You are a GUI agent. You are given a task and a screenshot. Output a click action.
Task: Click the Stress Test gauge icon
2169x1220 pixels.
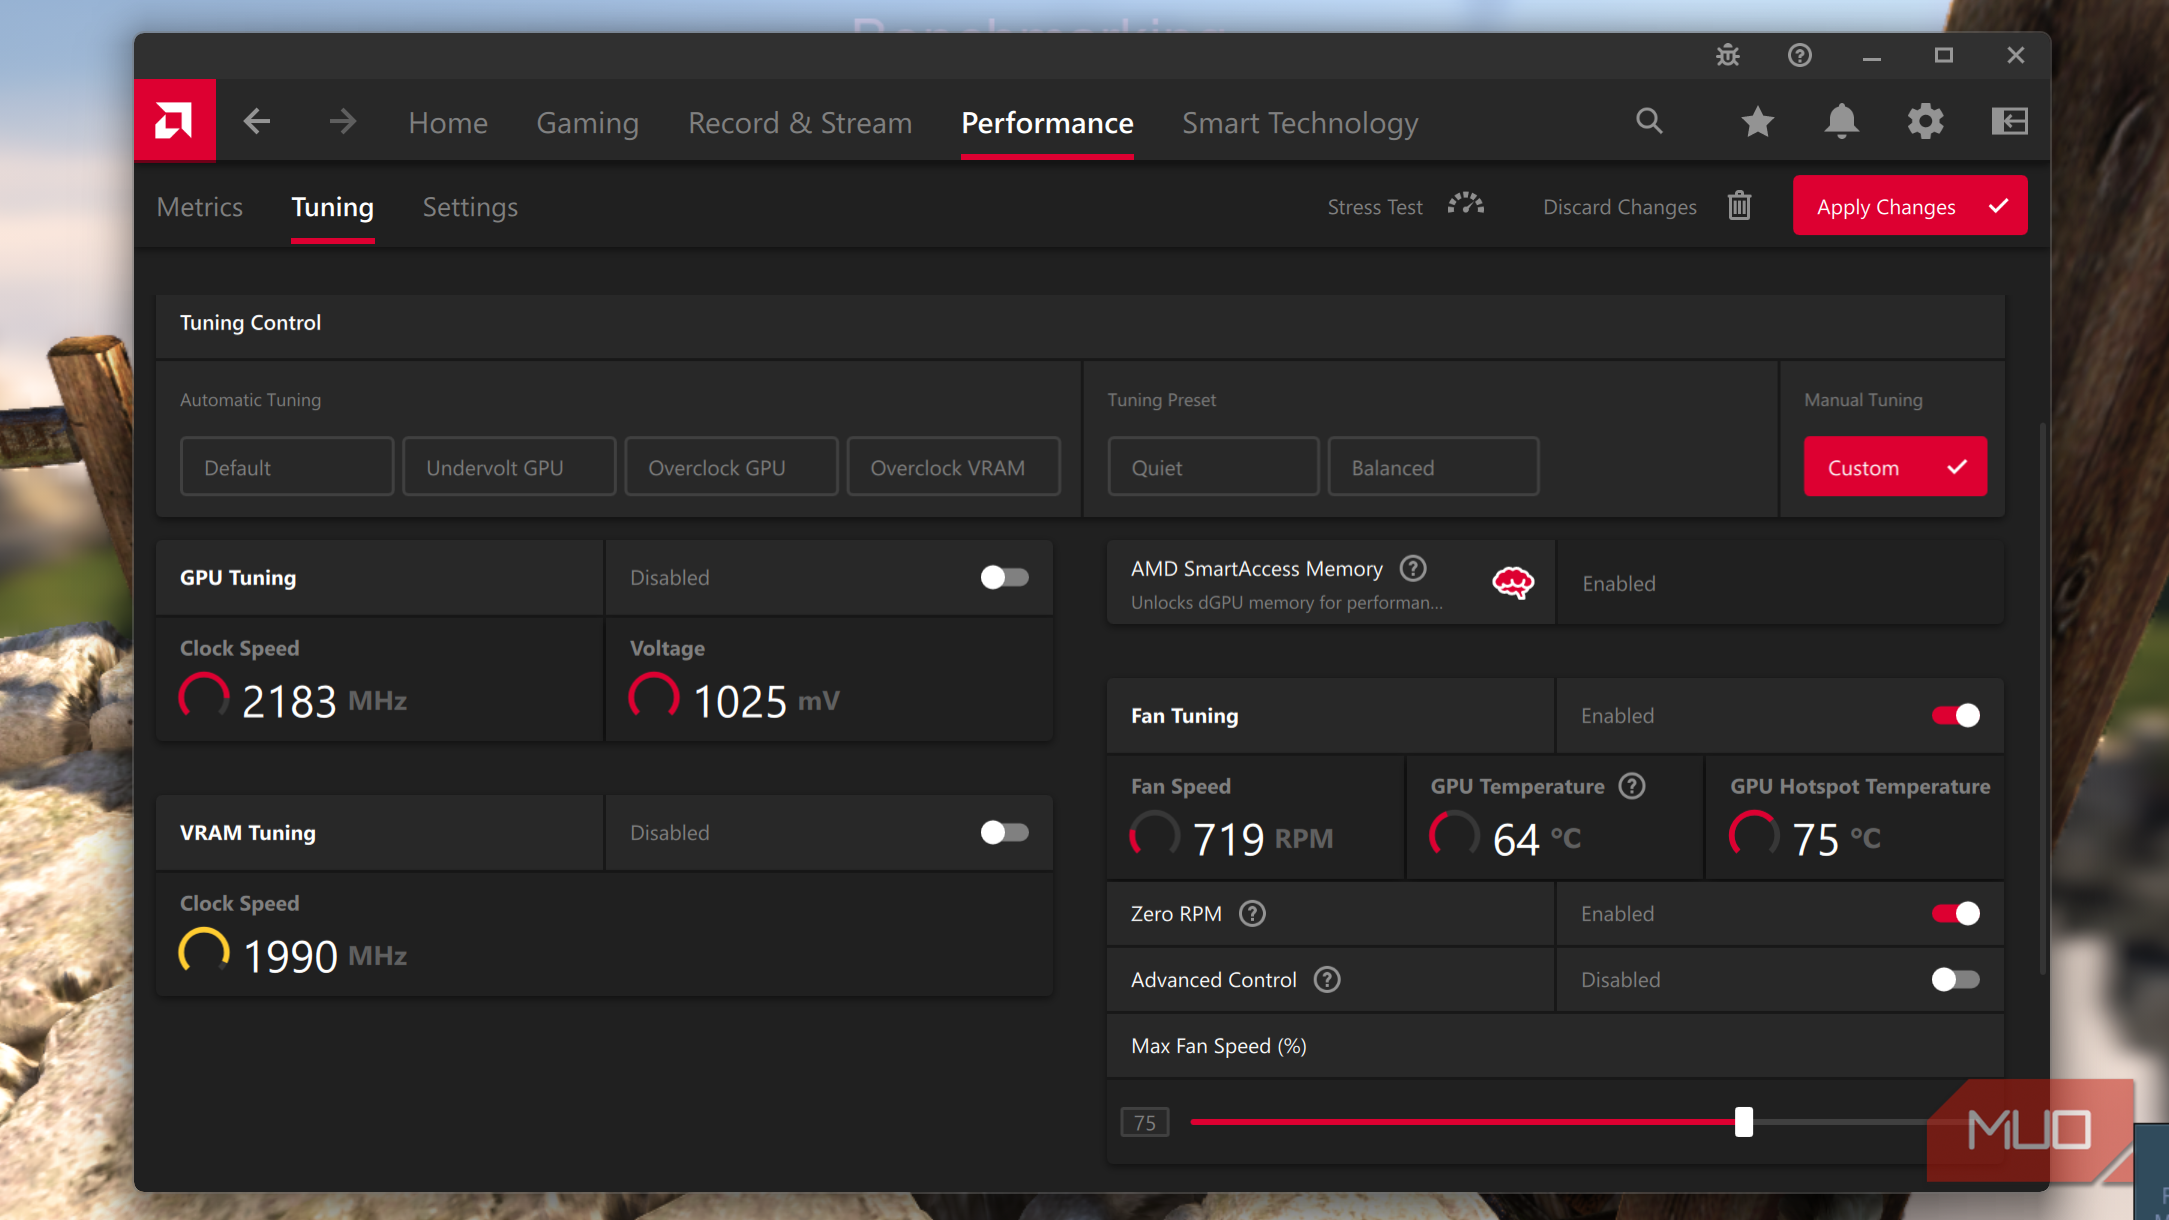[x=1466, y=205]
